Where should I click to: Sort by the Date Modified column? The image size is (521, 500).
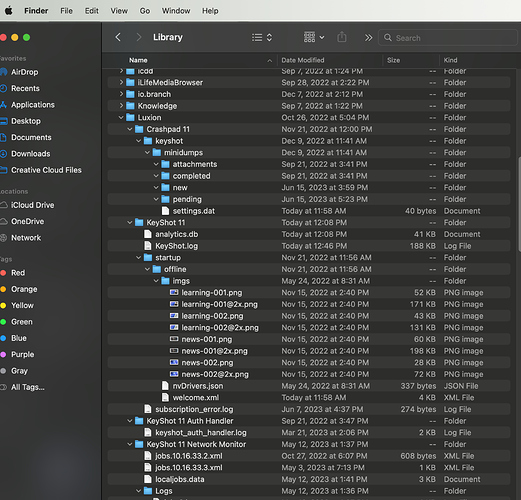(303, 60)
